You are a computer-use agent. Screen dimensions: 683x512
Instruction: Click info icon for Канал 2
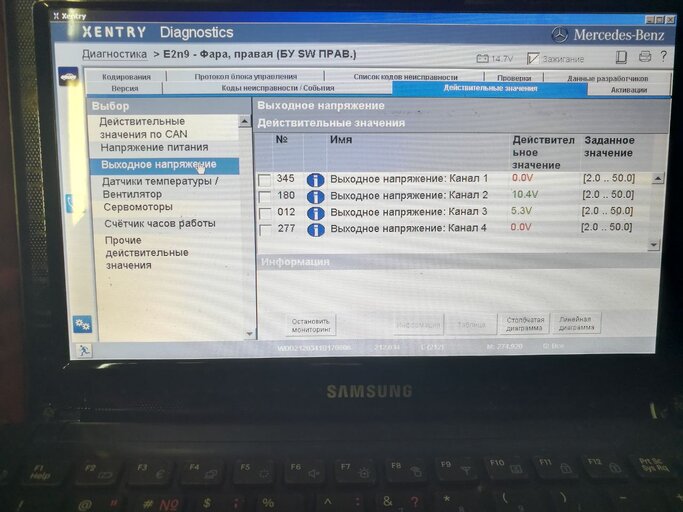coord(315,196)
